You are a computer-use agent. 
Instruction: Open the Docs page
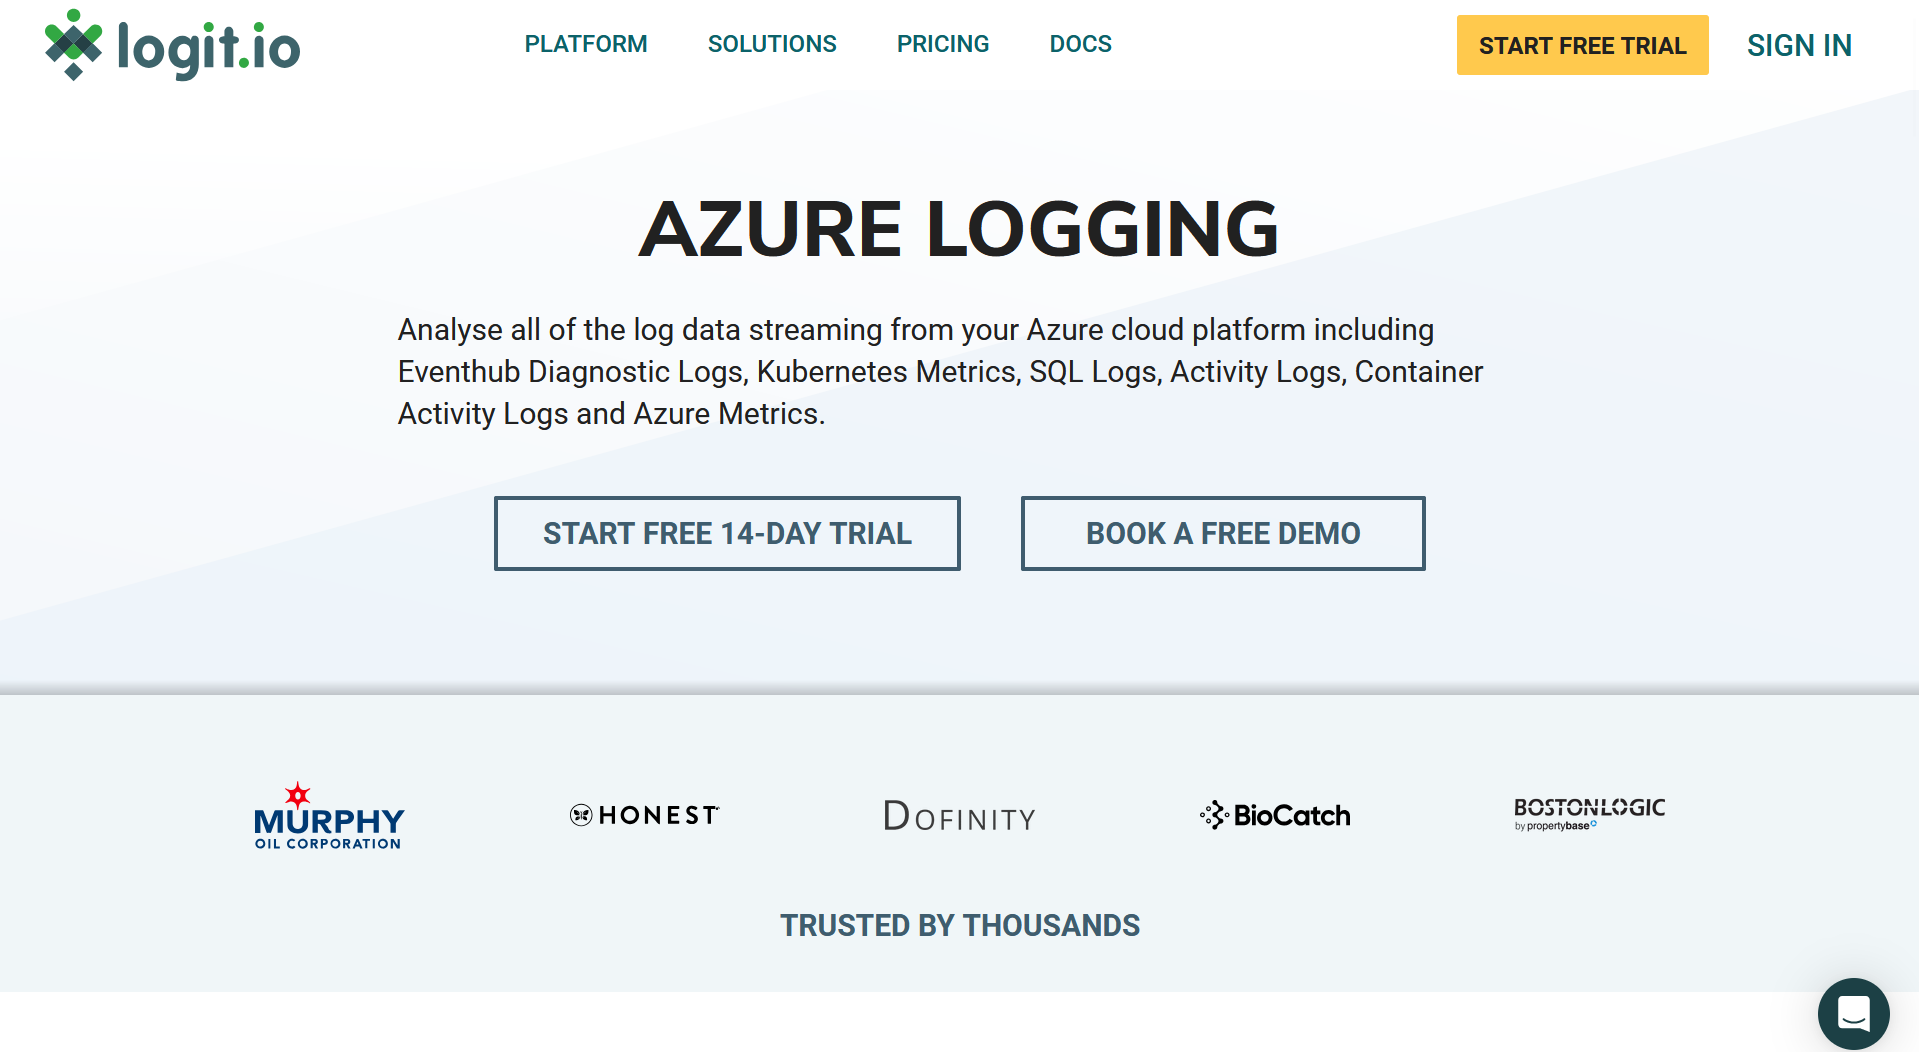click(x=1080, y=44)
